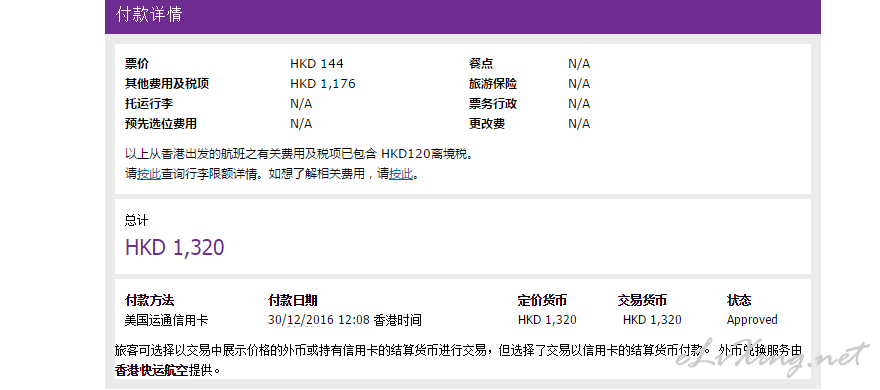The width and height of the screenshot is (880, 390).
Task: Open the 按此 link about related fees
Action: pos(401,174)
